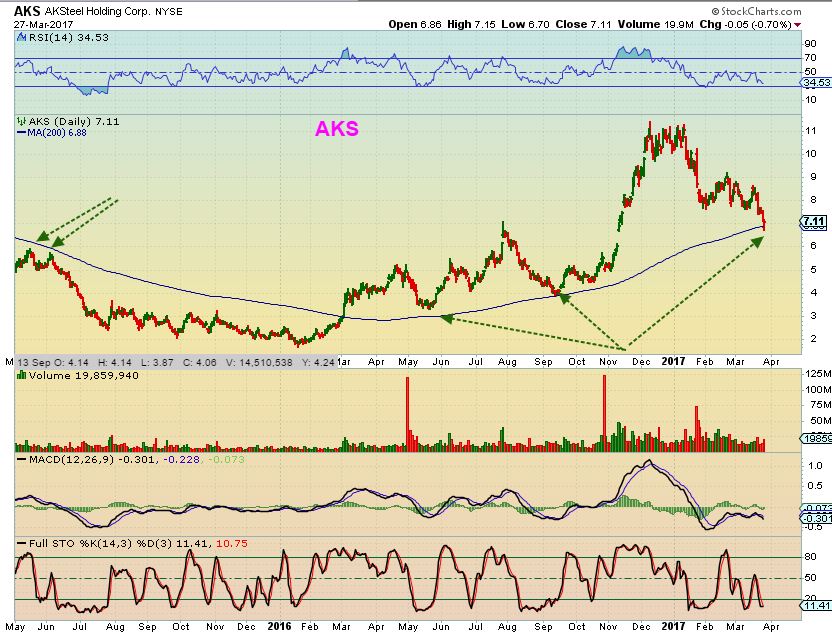Click the O: 4.14 tooltip open value

click(x=71, y=362)
